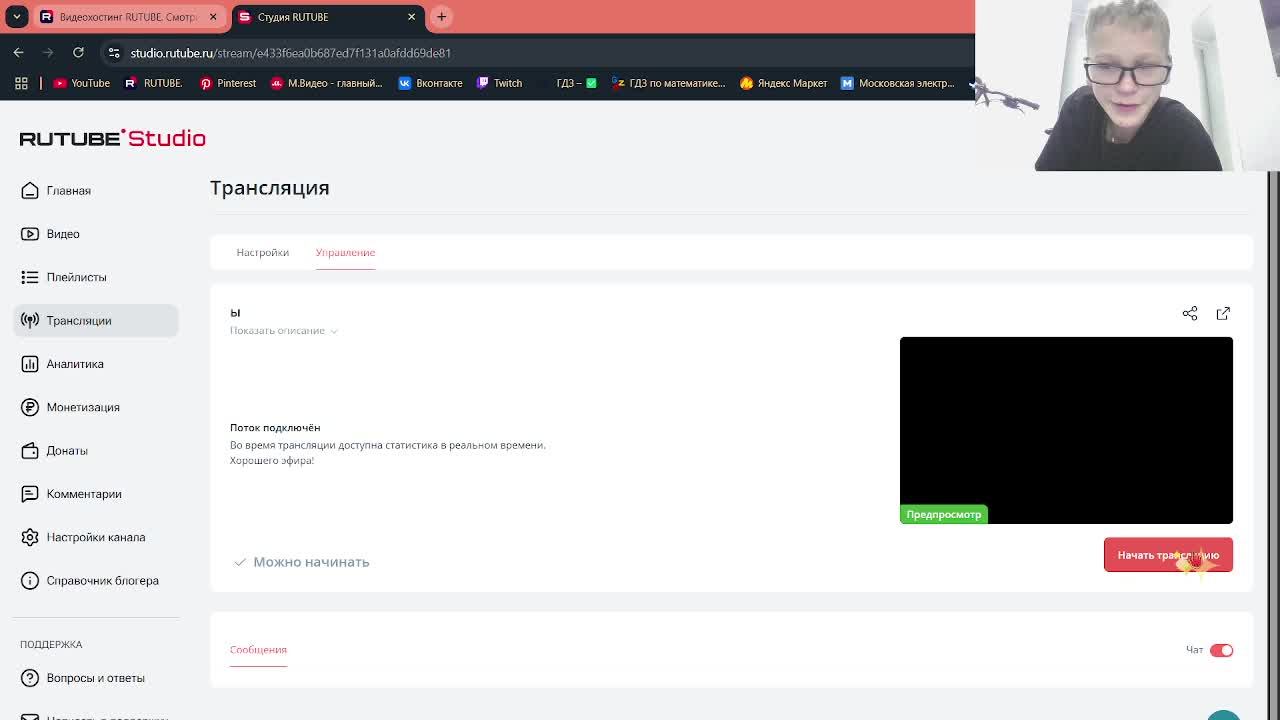Close the Студия RUTUBE browser tab

411,17
